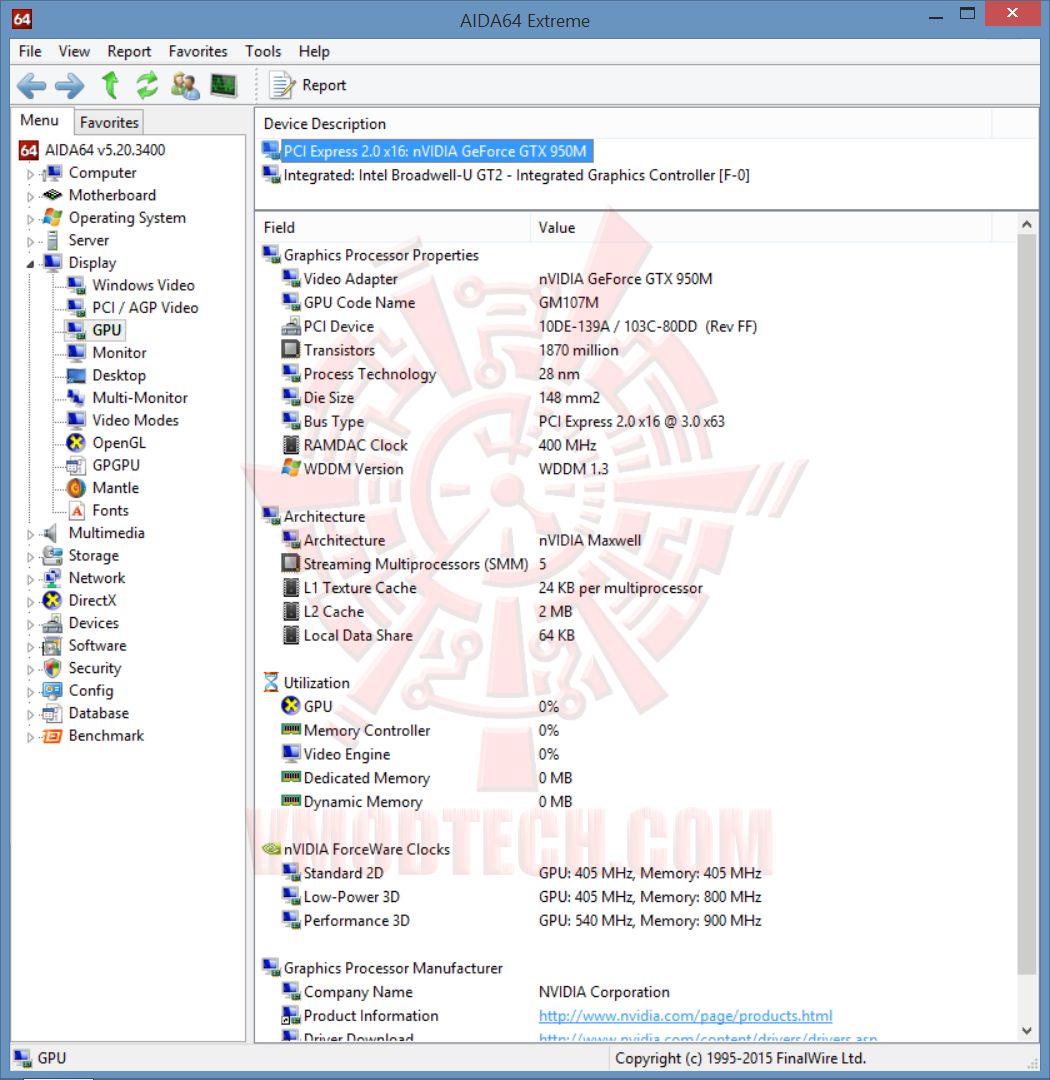This screenshot has height=1080, width=1050.
Task: Click the AIDA64 title bar logo
Action: click(22, 19)
